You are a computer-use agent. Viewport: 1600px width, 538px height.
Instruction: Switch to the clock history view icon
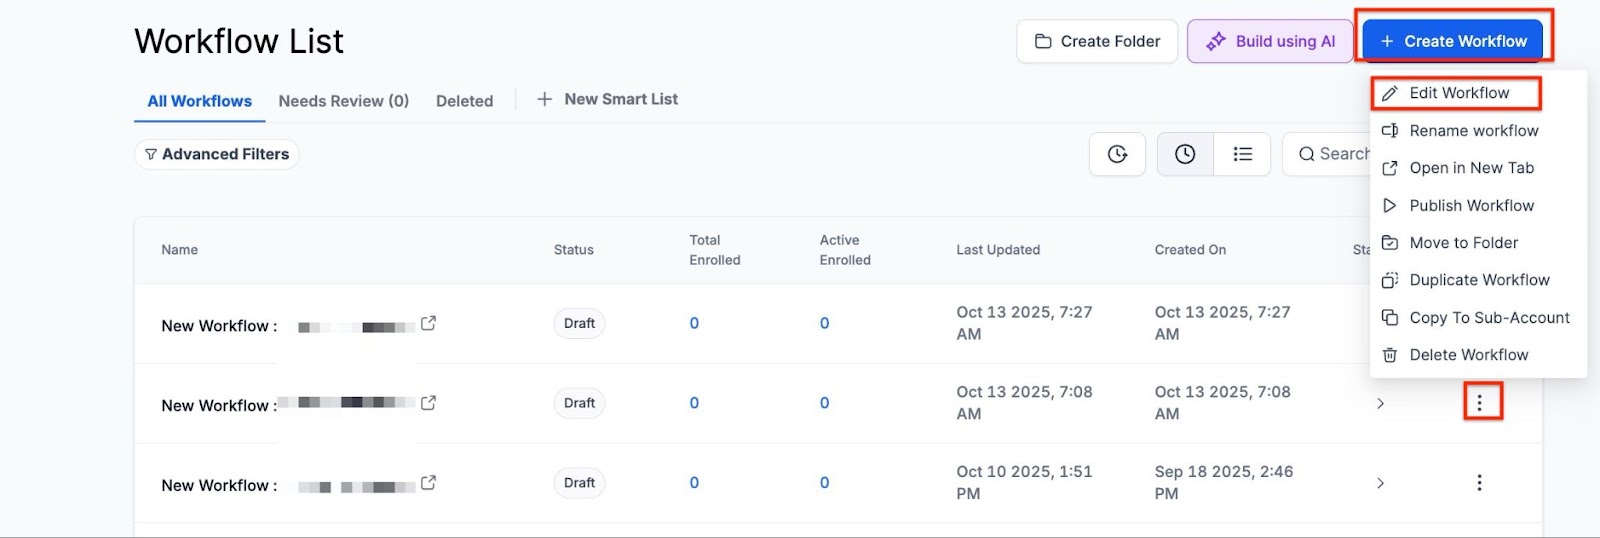click(1185, 154)
